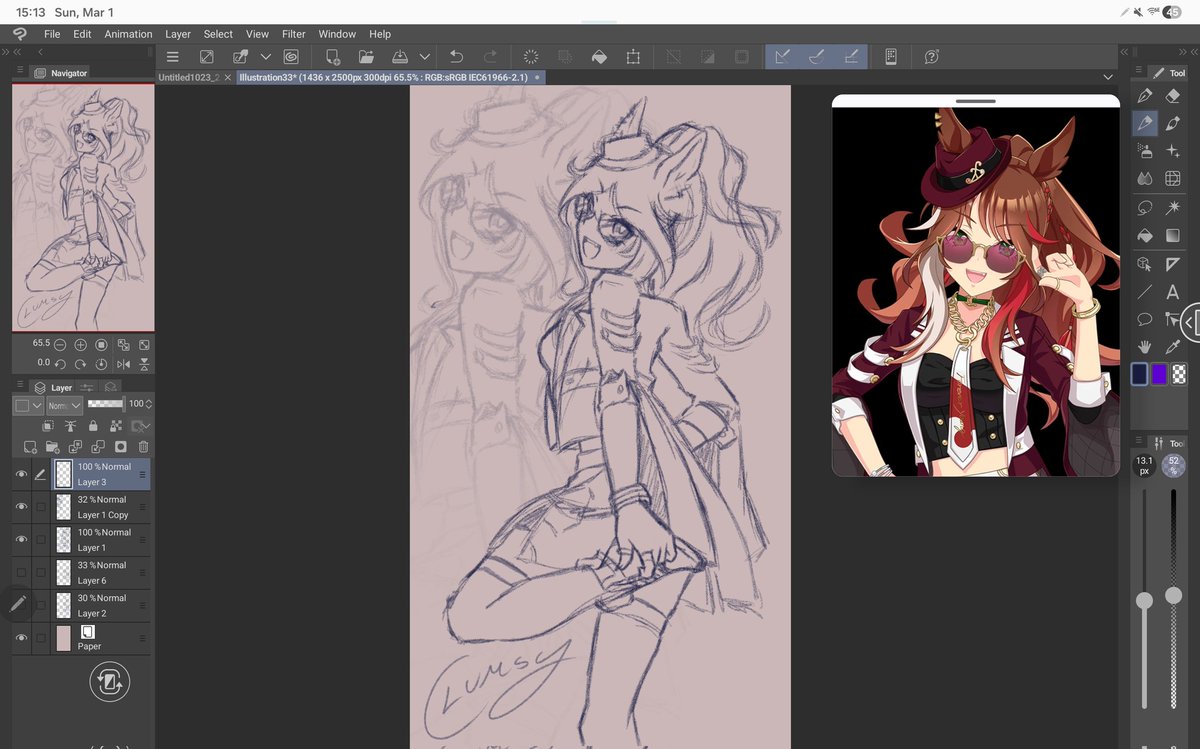
Task: Open the File menu
Action: (52, 34)
